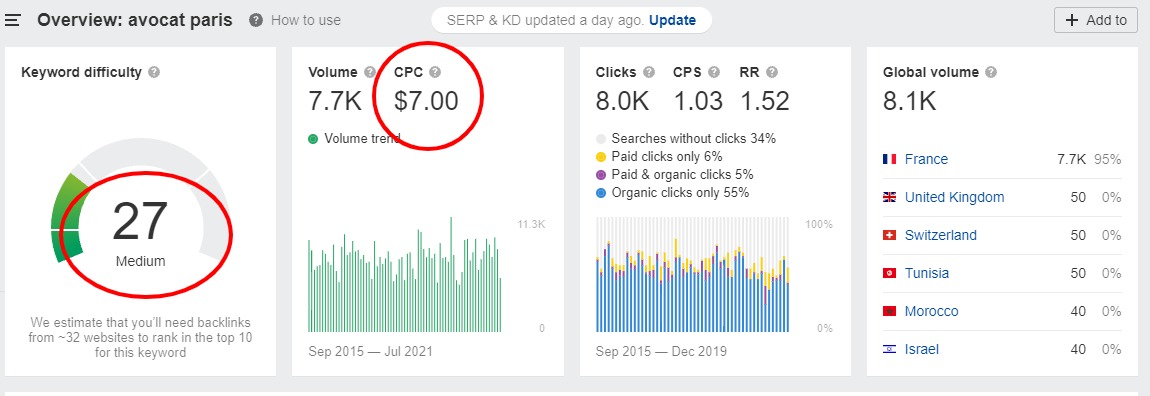Select United Kingdom country link
Viewport: 1150px width, 396px height.
click(954, 197)
